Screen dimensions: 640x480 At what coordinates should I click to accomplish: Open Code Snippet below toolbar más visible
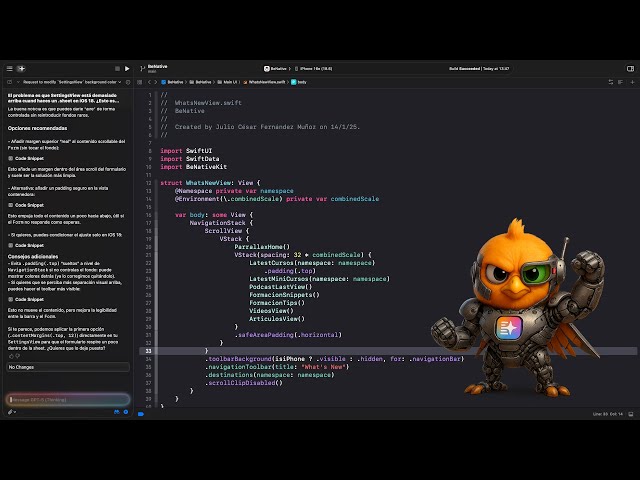click(x=26, y=299)
